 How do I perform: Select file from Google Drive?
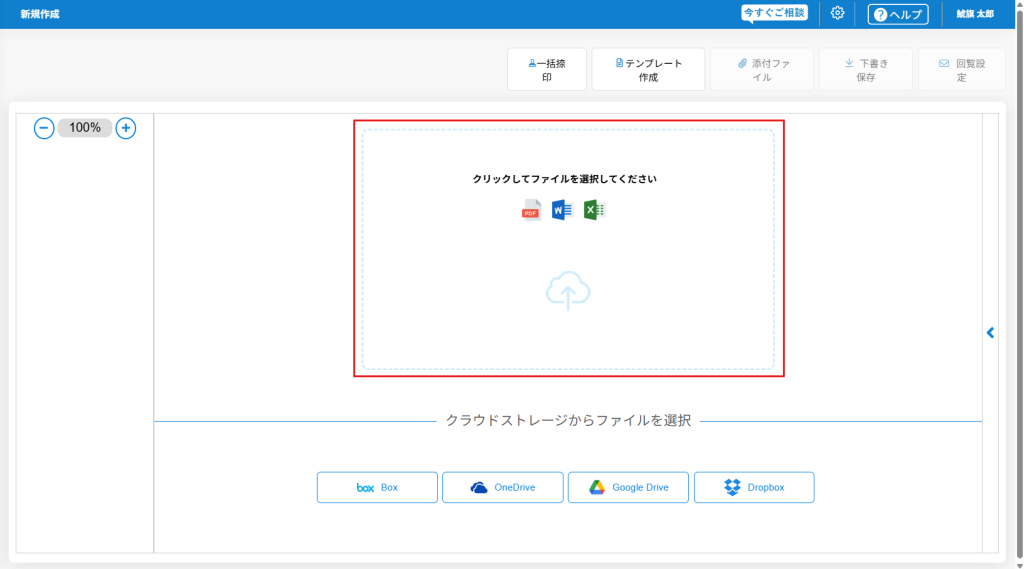pyautogui.click(x=628, y=487)
